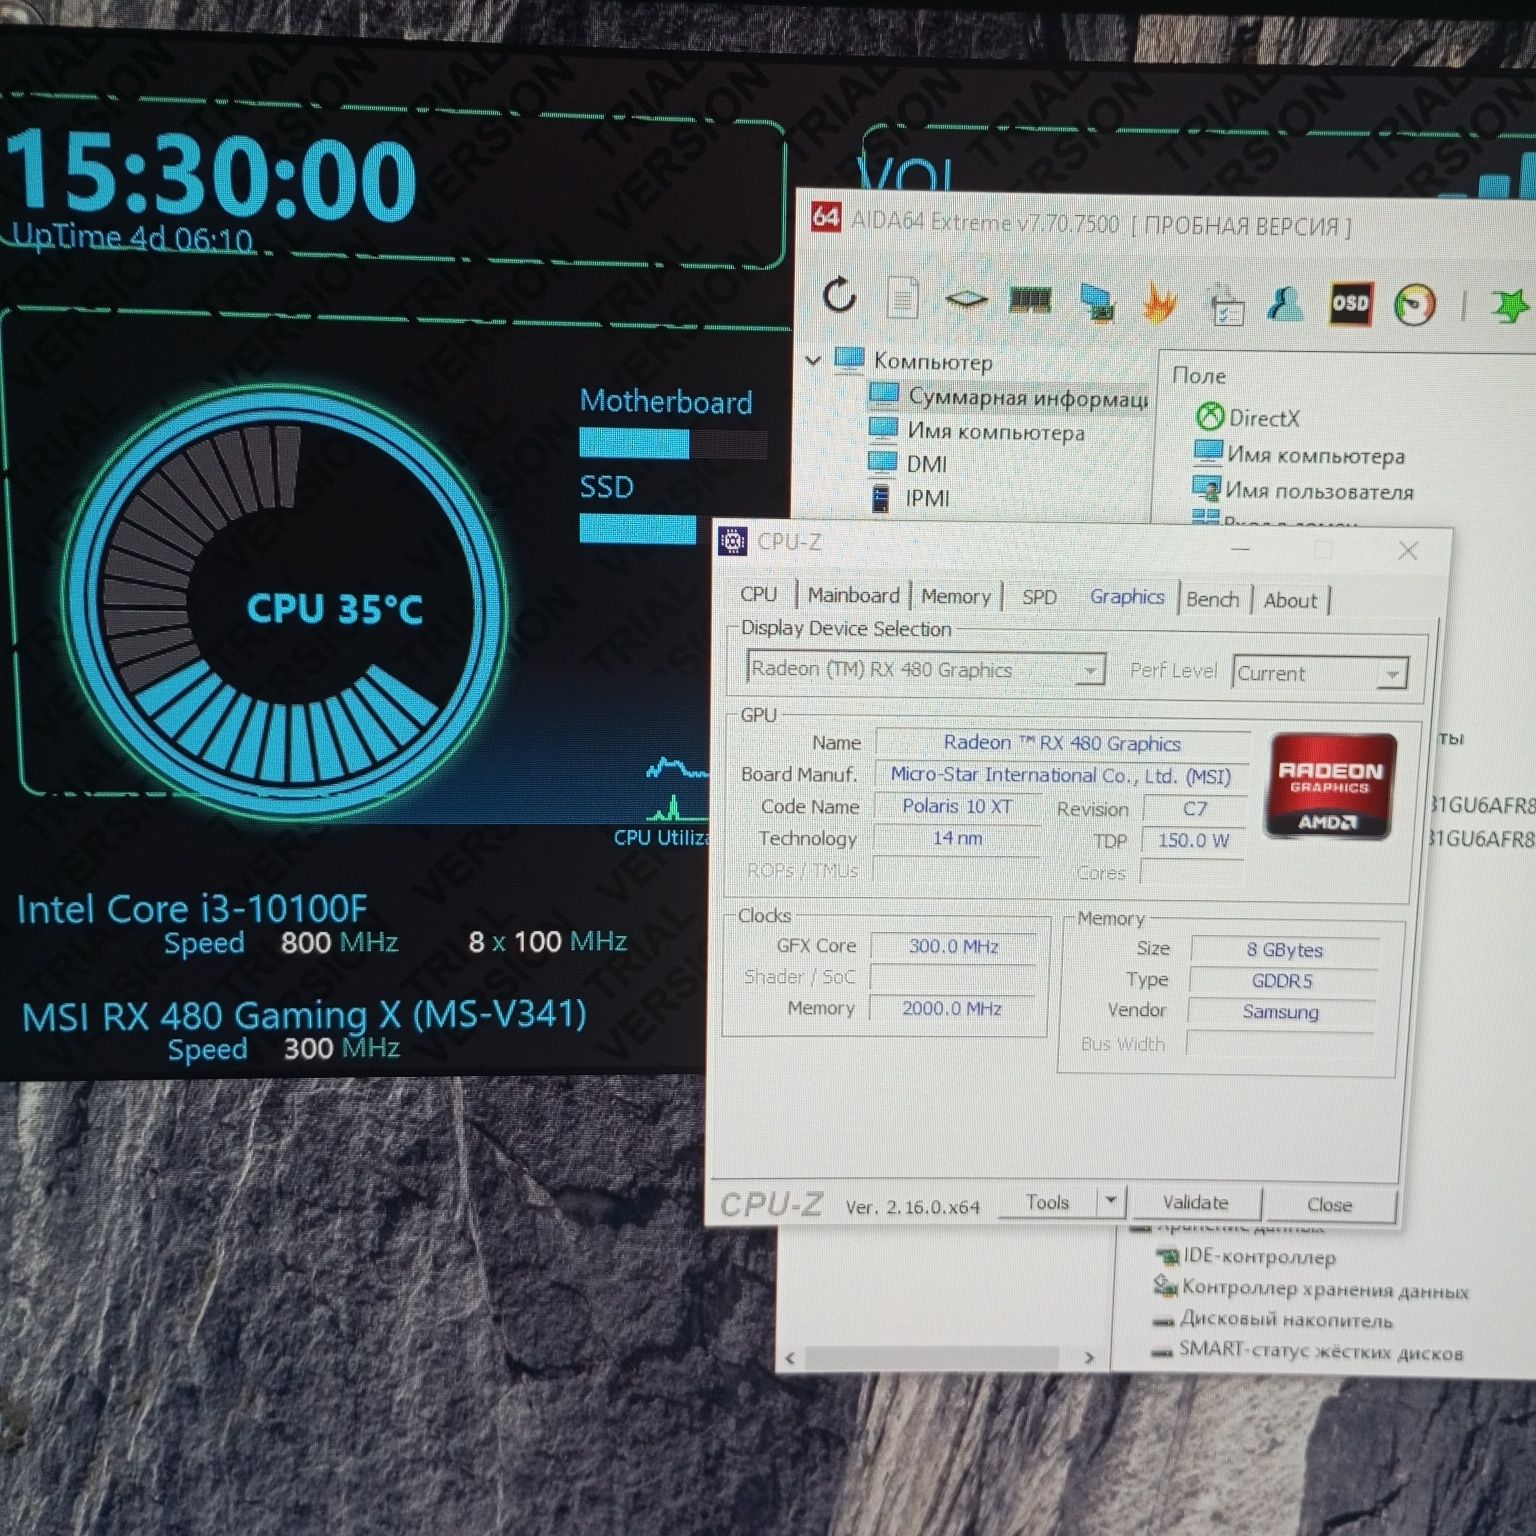Click the Polaris 10 XT code name field
The width and height of the screenshot is (1536, 1536).
tap(957, 806)
